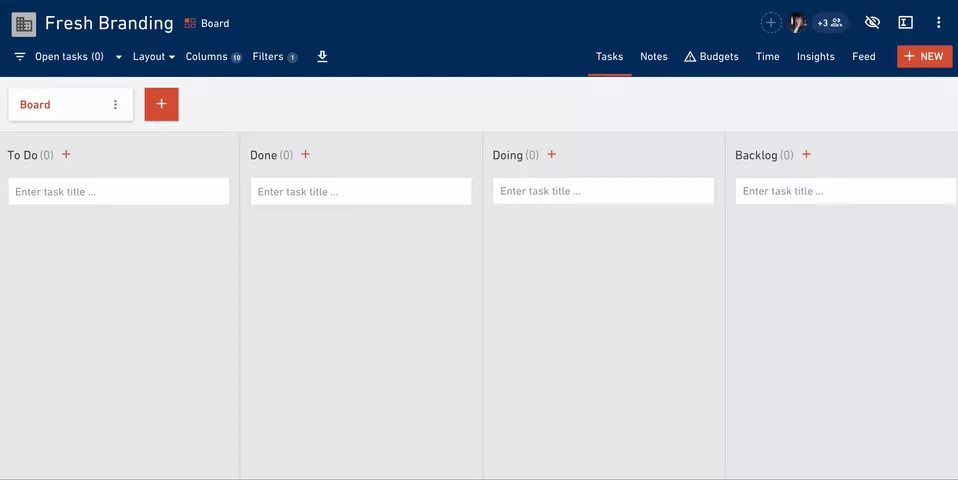This screenshot has height=480, width=958.
Task: Go to the Insights tab
Action: coord(816,56)
